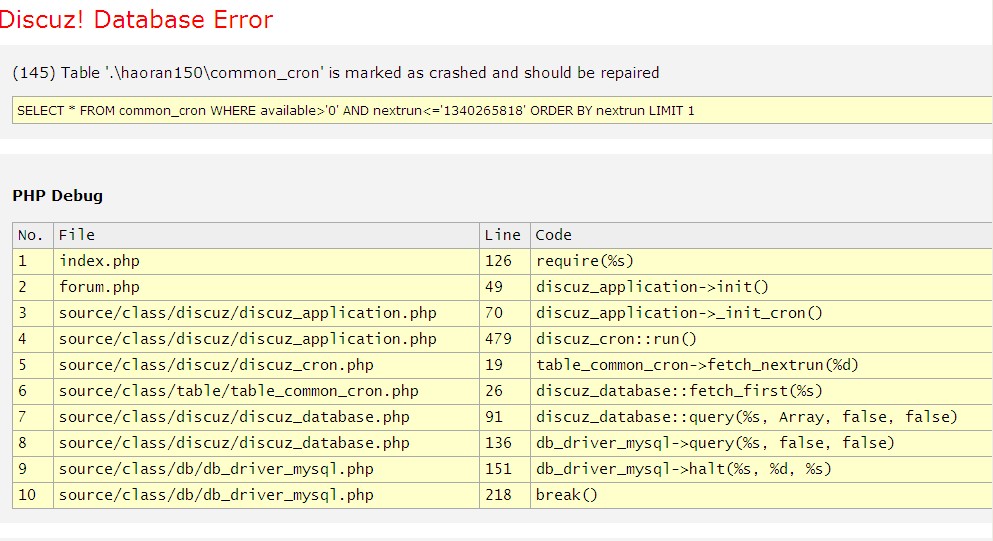Click line number '136'
993x541 pixels.
pos(498,443)
